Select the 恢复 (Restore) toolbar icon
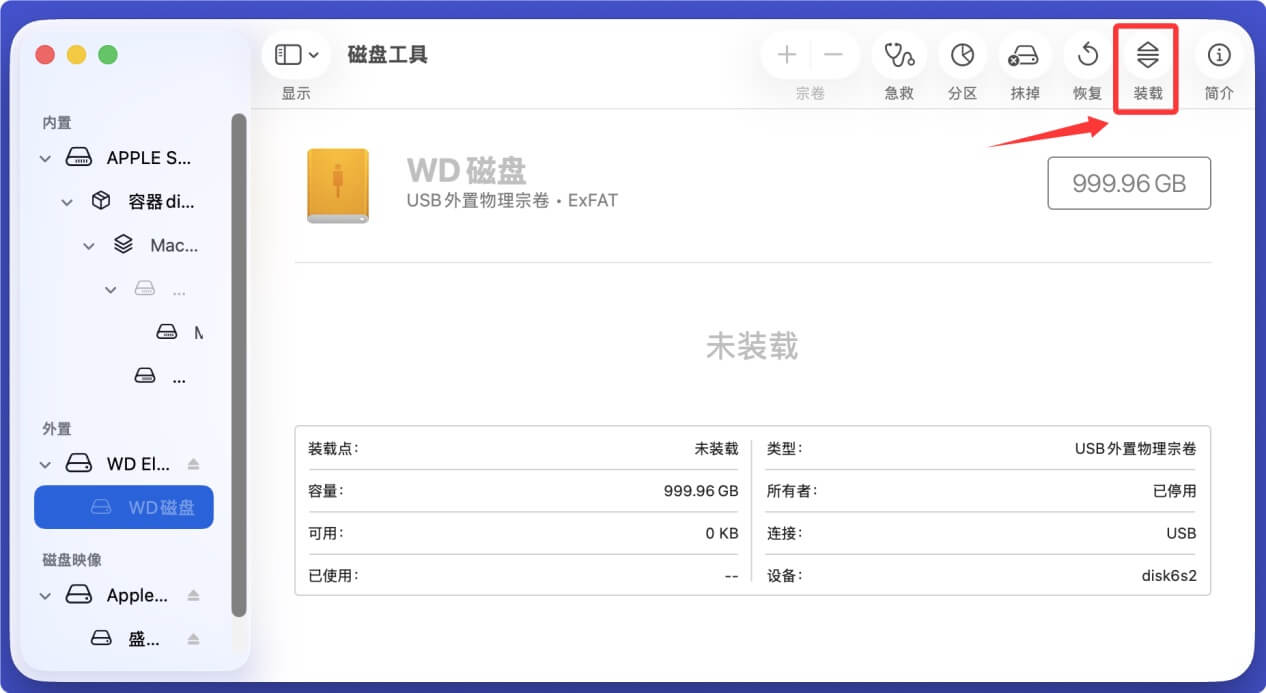The image size is (1266, 693). [1086, 55]
